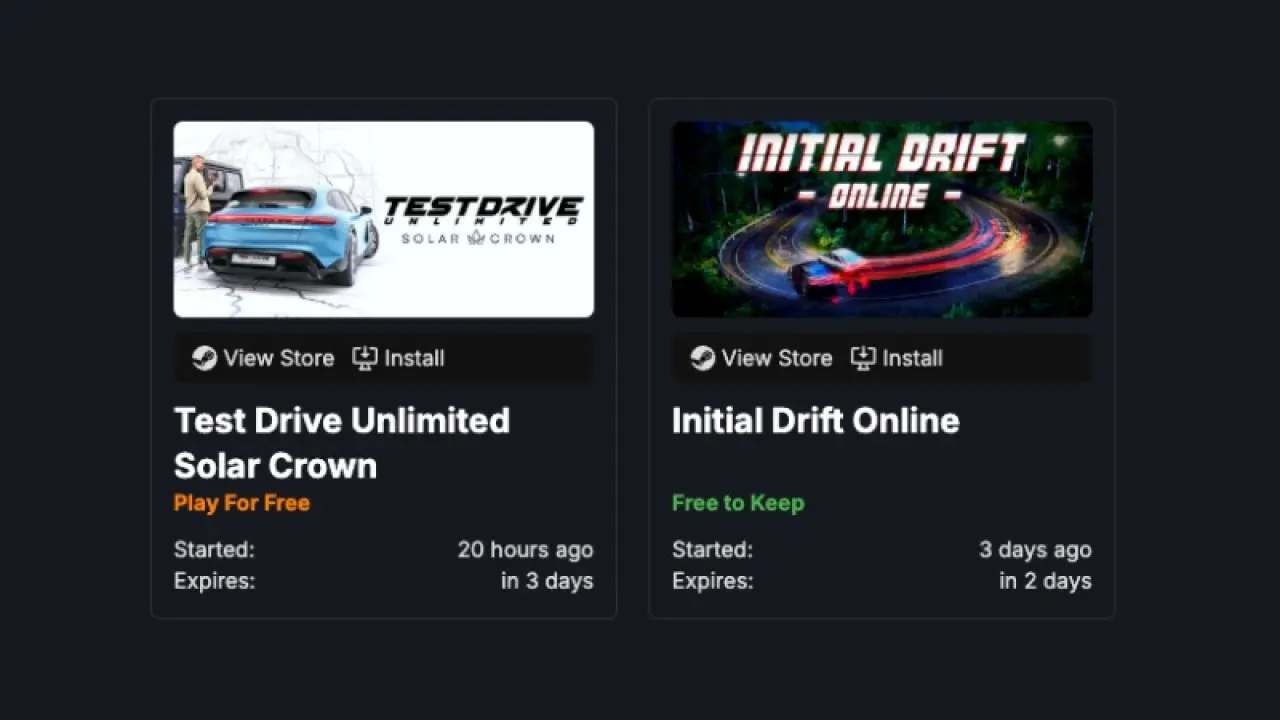Screen dimensions: 1280x720
Task: Click the install download icon for Test Drive
Action: coord(365,358)
